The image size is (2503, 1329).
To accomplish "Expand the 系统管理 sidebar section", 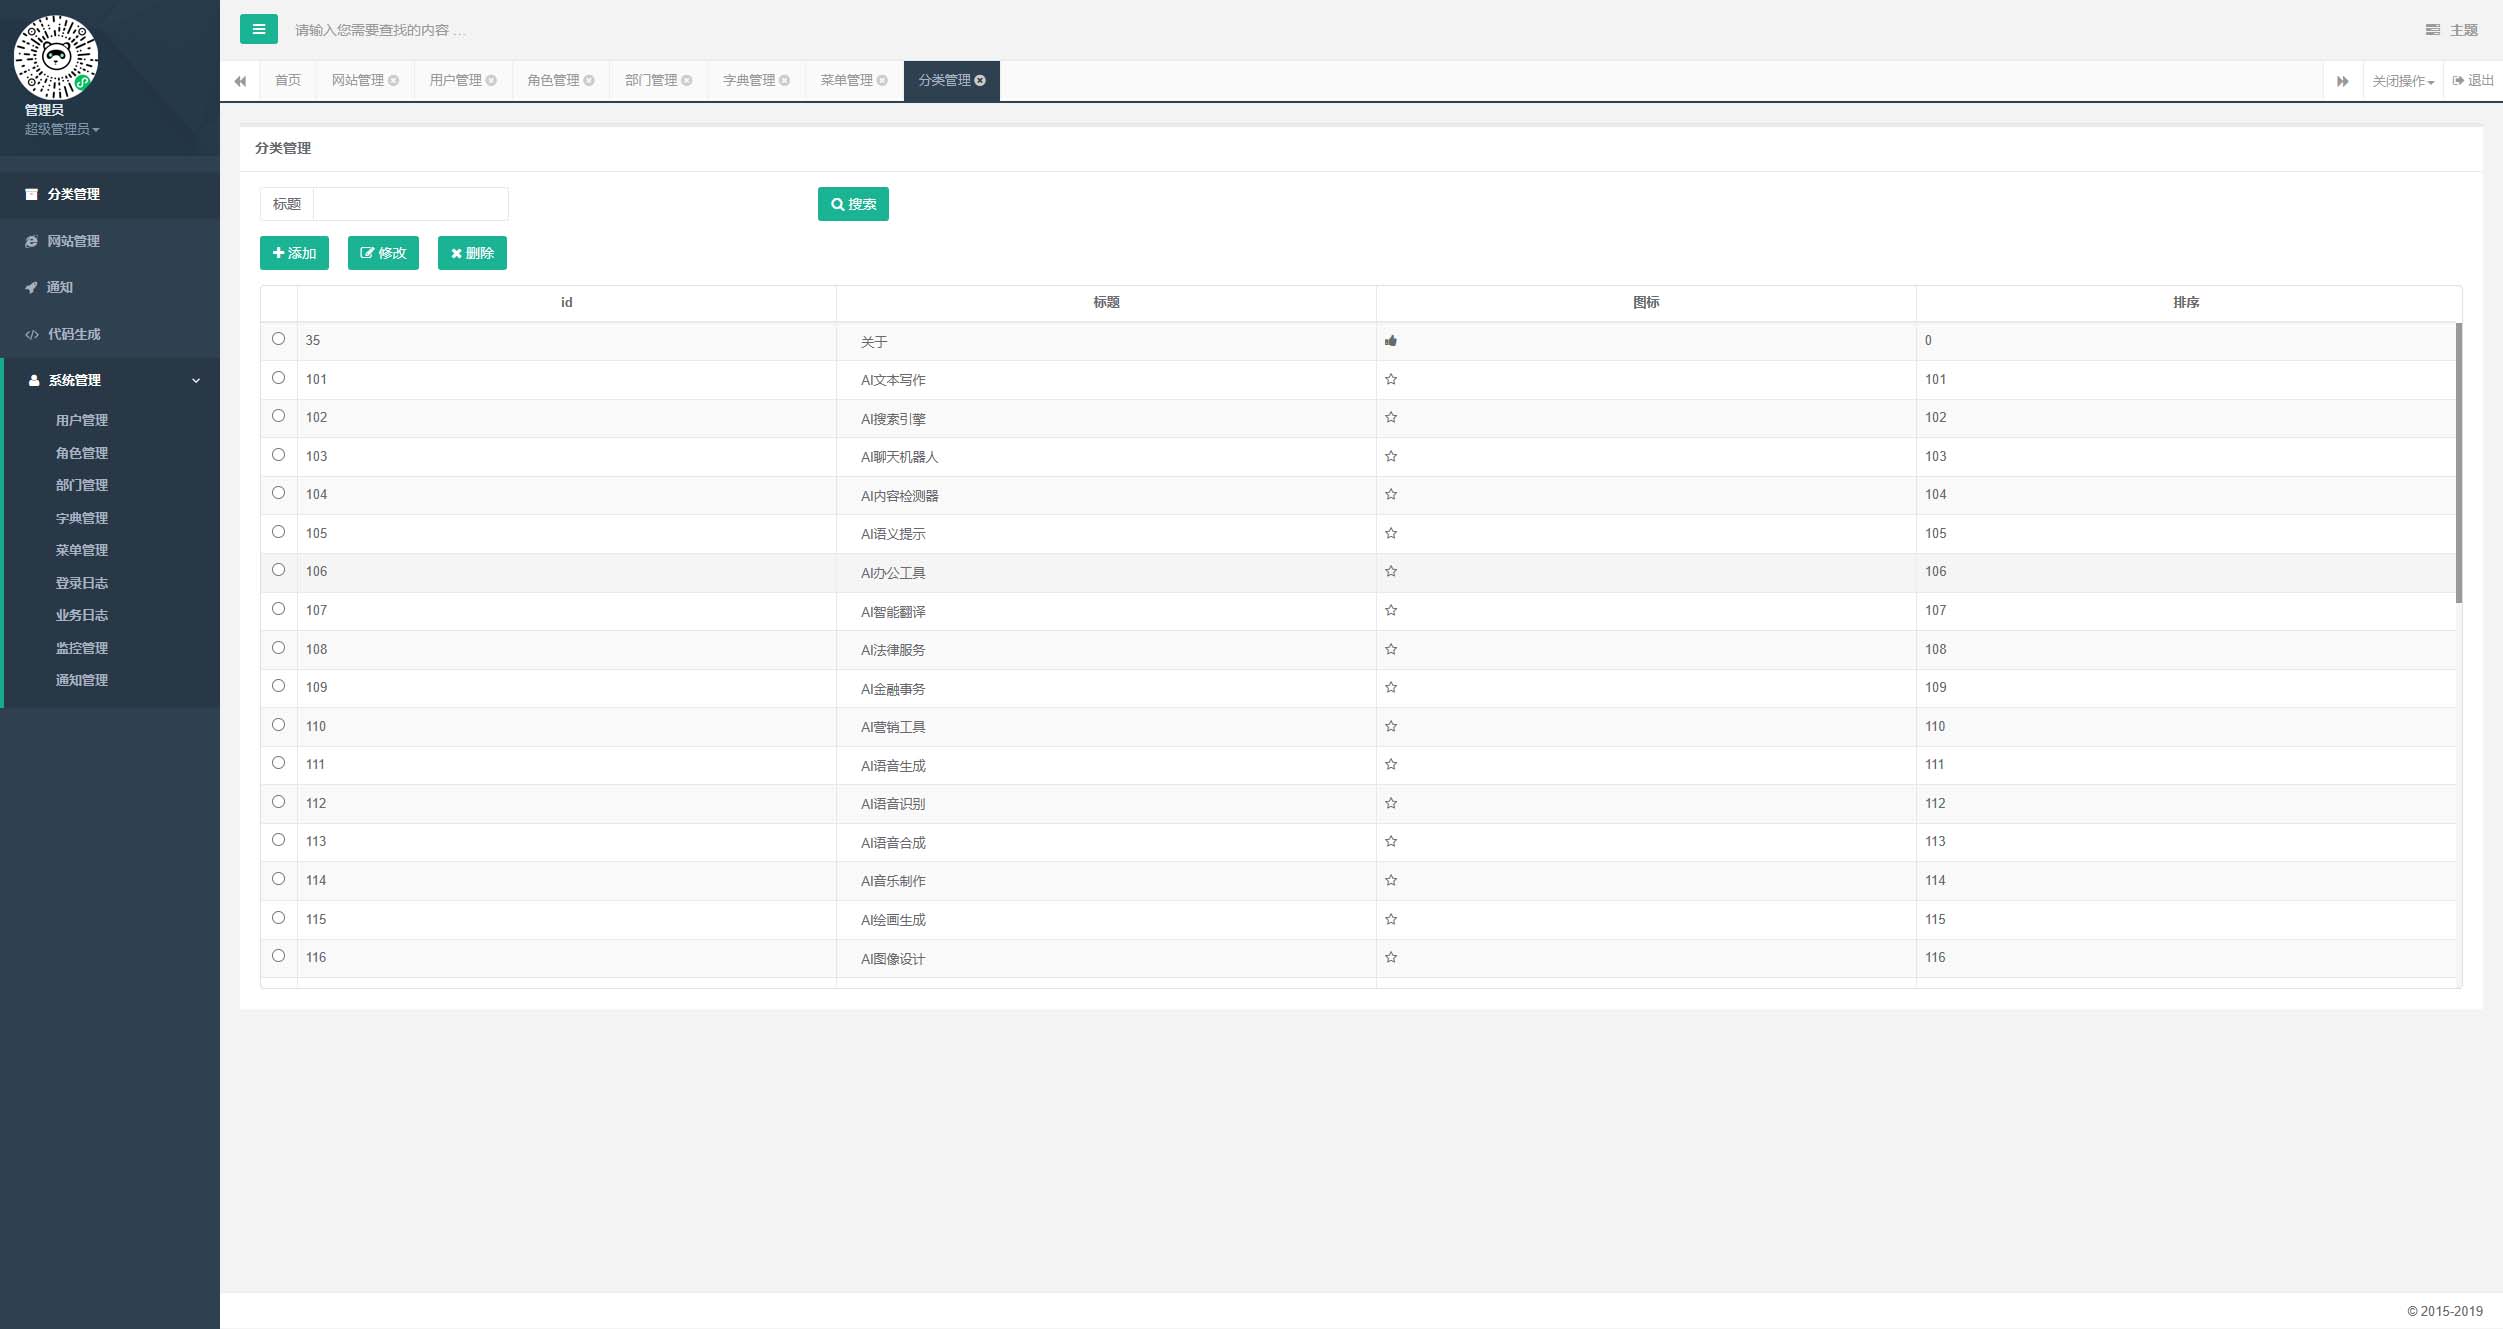I will coord(108,379).
